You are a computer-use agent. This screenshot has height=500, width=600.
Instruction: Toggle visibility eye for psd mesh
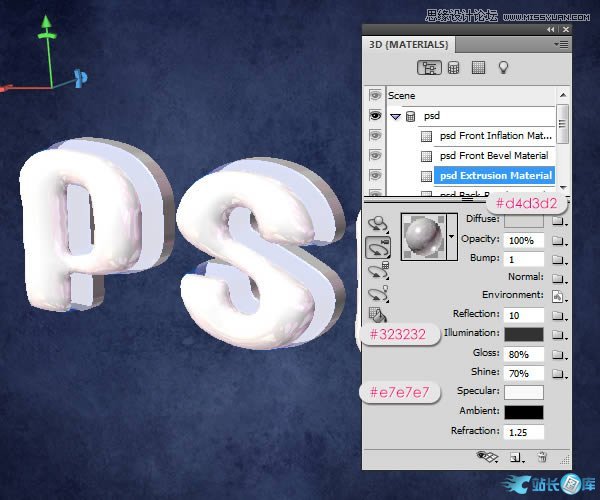pos(376,116)
